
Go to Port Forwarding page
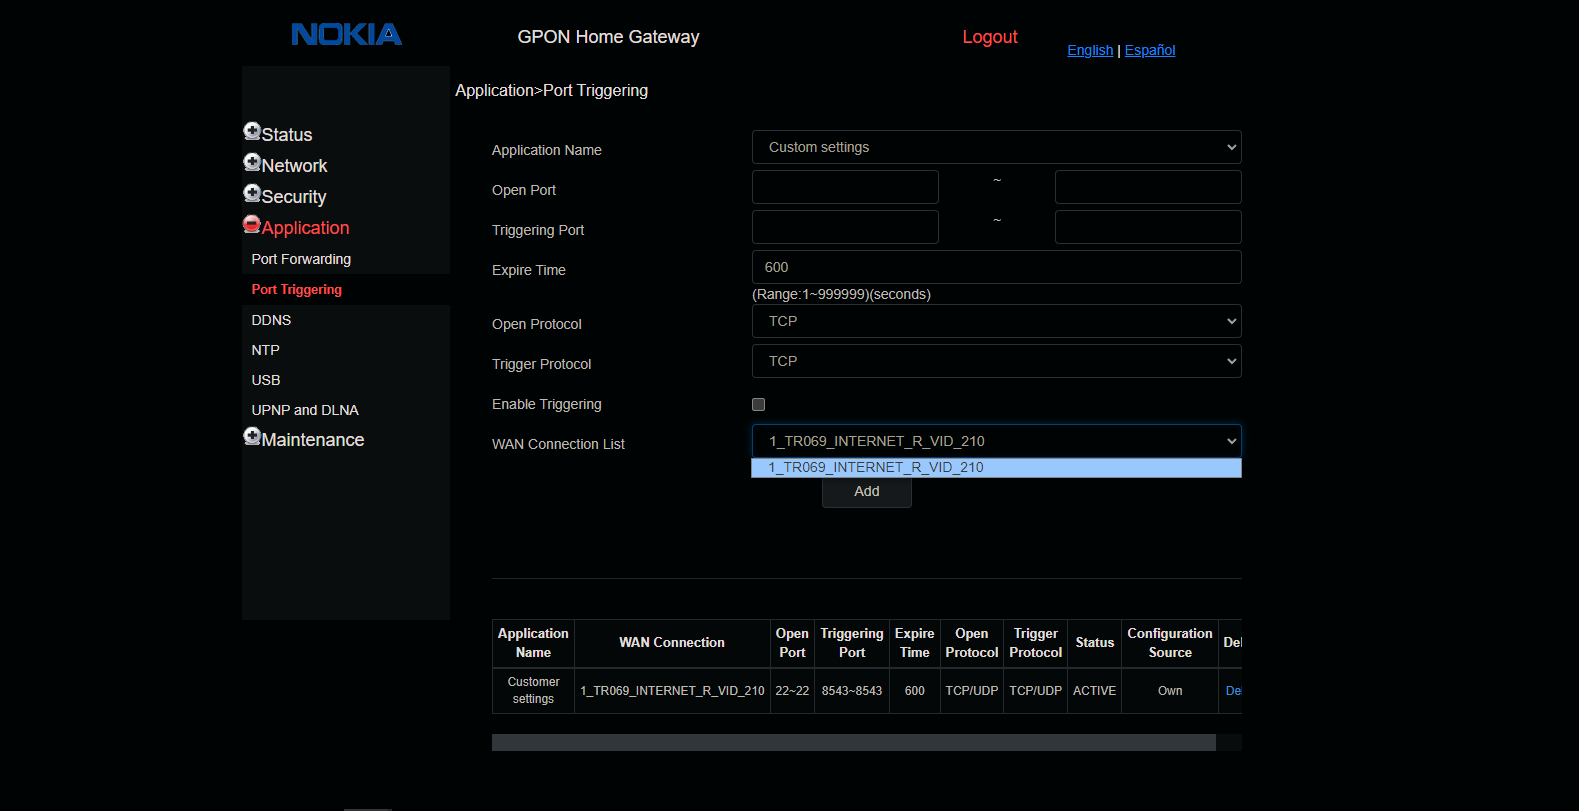coord(301,259)
